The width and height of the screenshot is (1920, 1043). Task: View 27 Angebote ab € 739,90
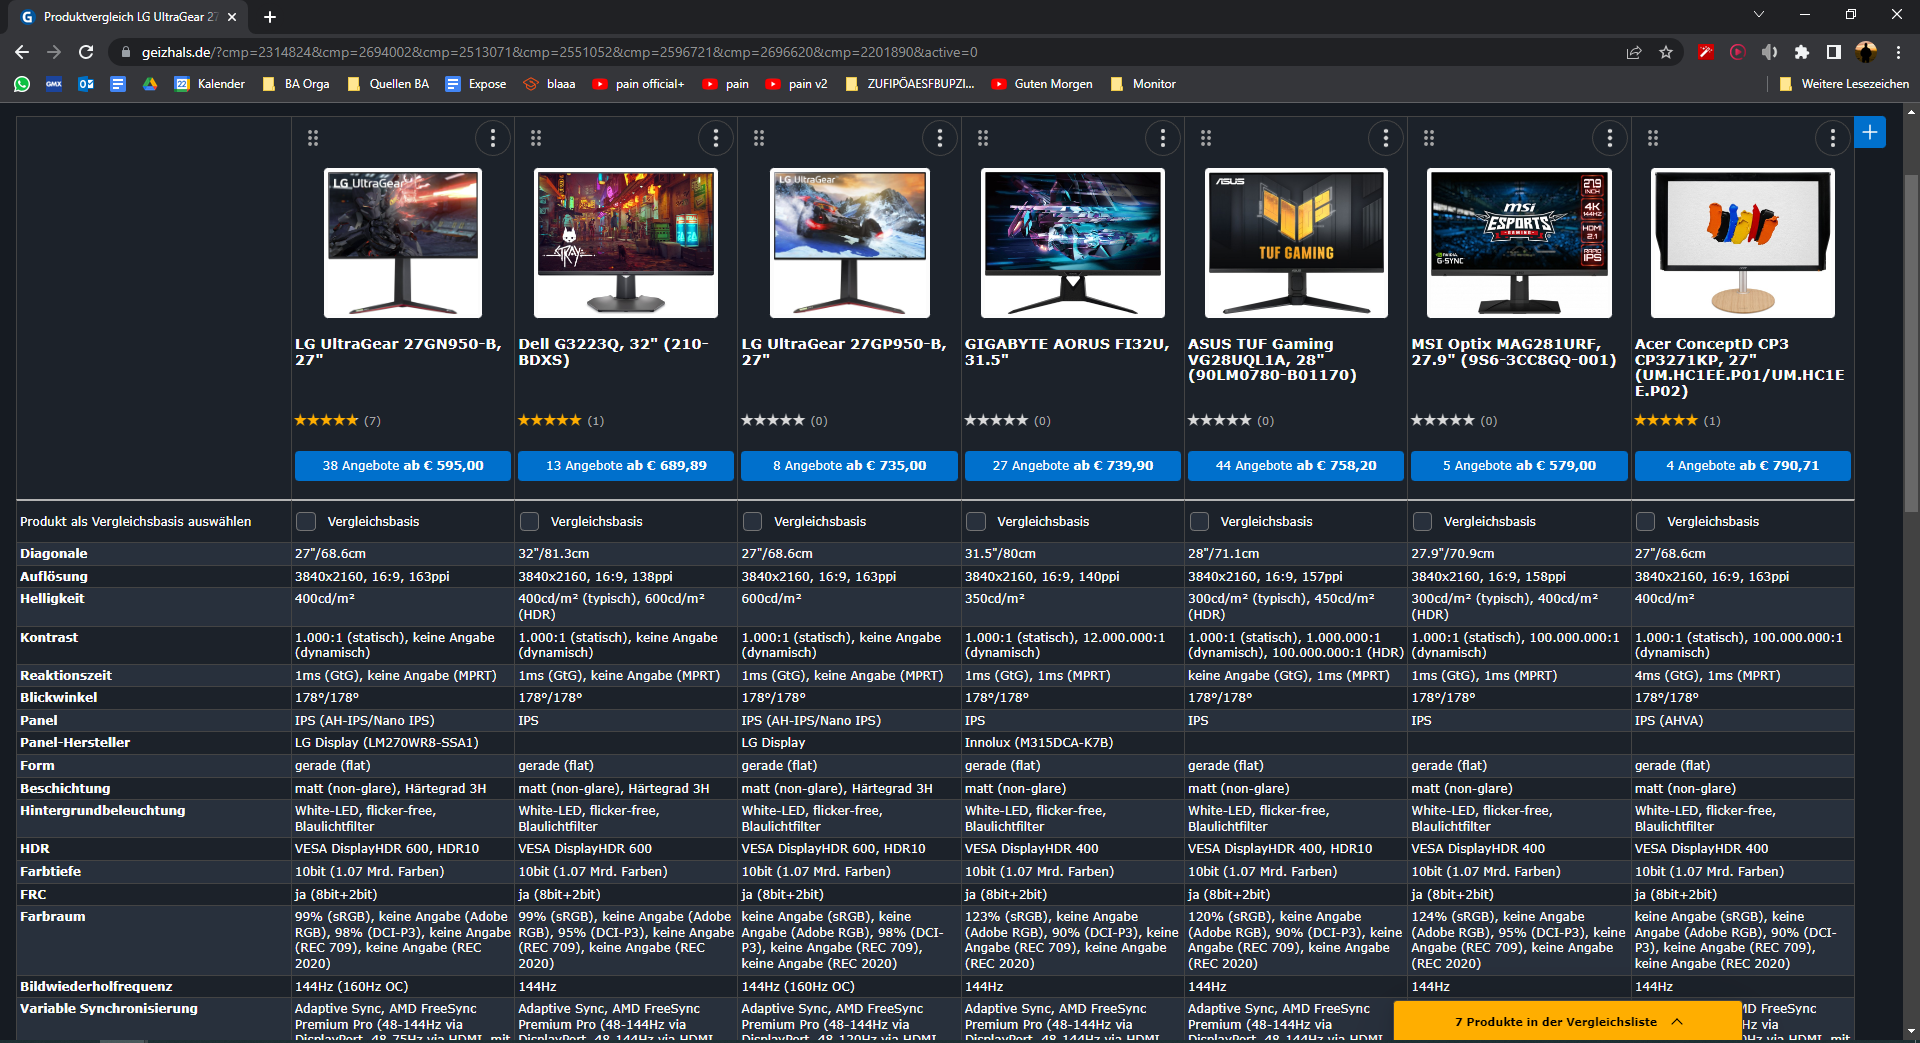click(x=1073, y=466)
